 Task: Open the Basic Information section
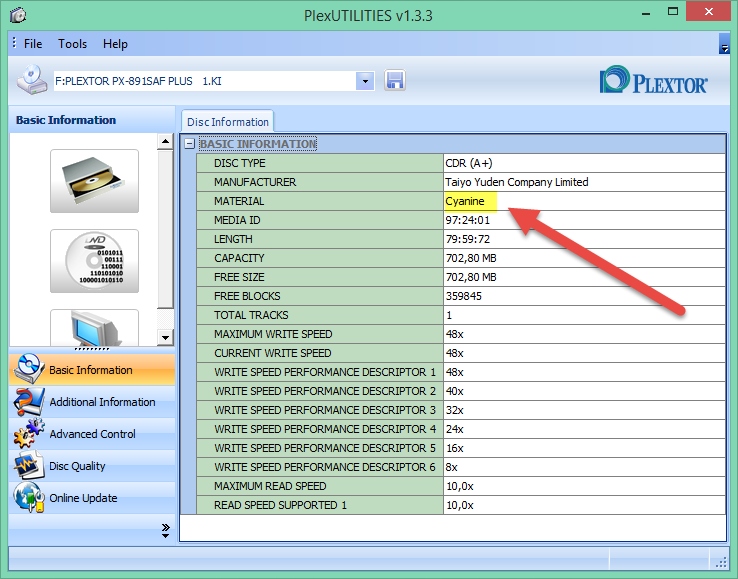[x=90, y=370]
